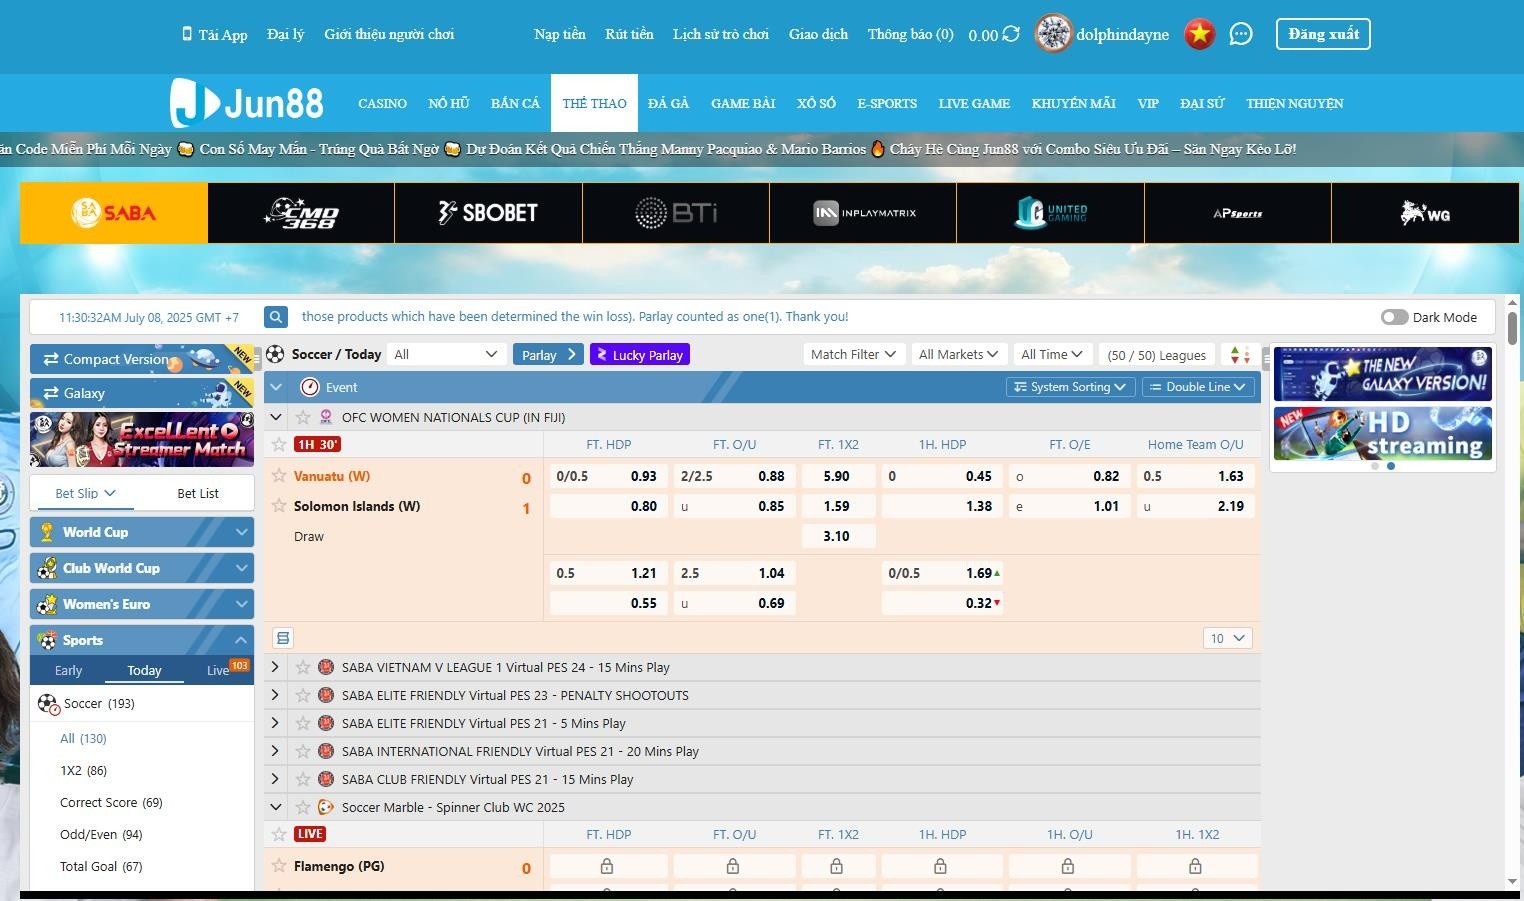1524x901 pixels.
Task: Click the dolphindayne avatar image
Action: click(x=1053, y=34)
